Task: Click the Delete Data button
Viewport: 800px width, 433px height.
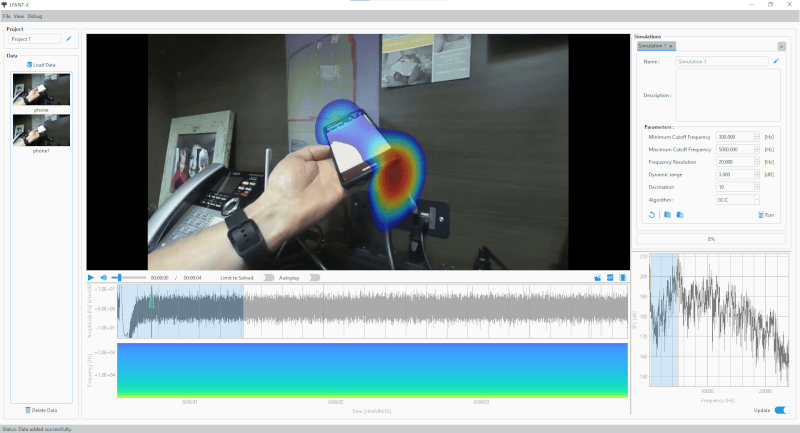Action: [41, 410]
